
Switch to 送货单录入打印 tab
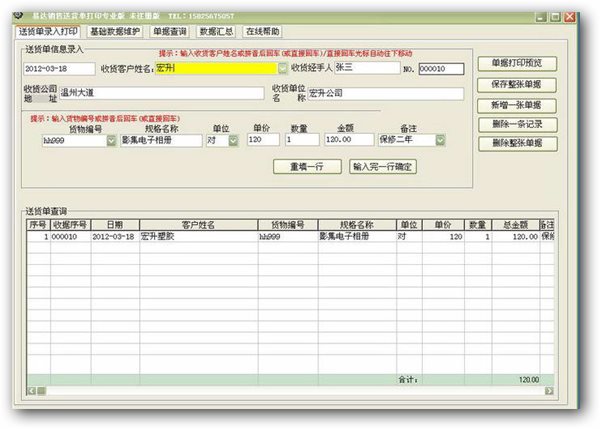[x=48, y=31]
